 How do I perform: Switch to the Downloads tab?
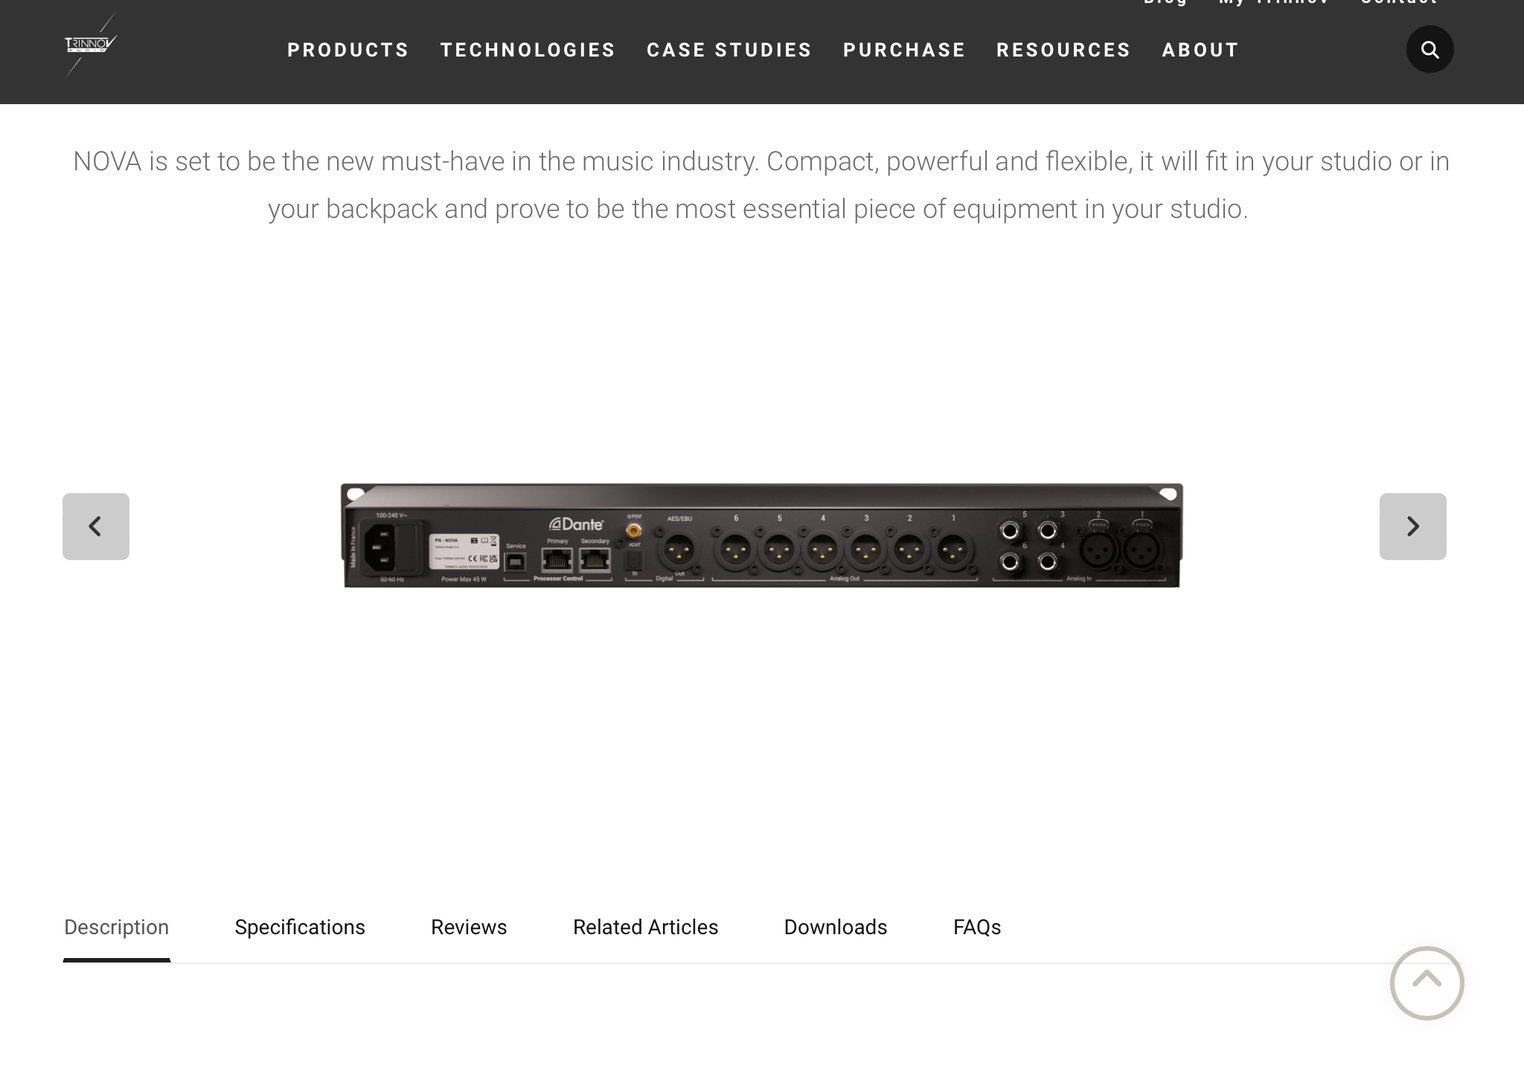pos(835,927)
